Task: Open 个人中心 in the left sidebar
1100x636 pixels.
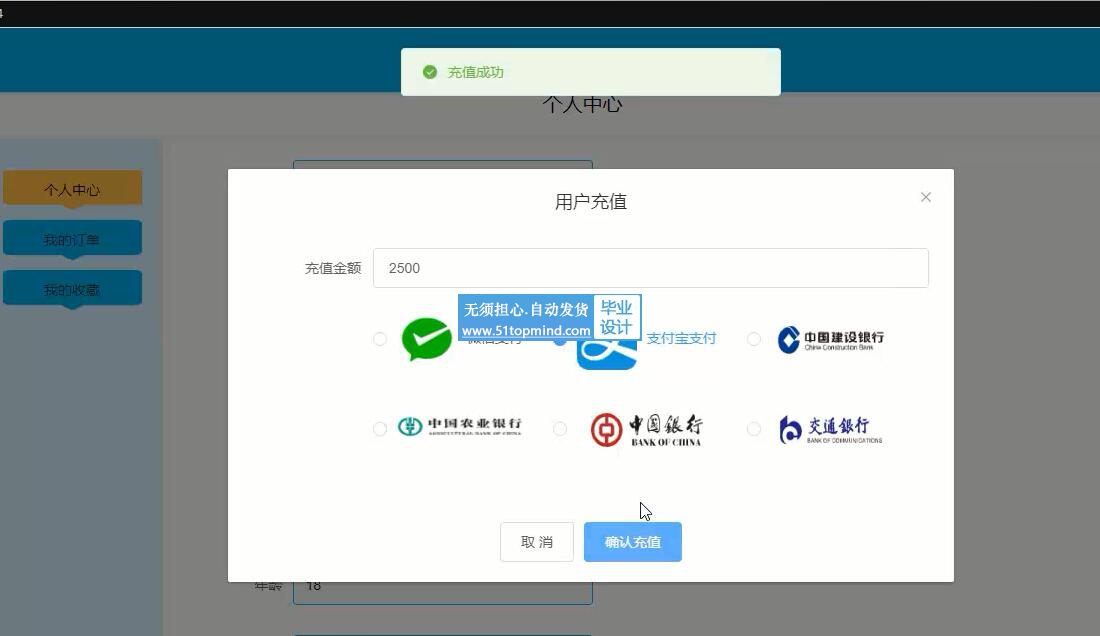Action: click(72, 189)
